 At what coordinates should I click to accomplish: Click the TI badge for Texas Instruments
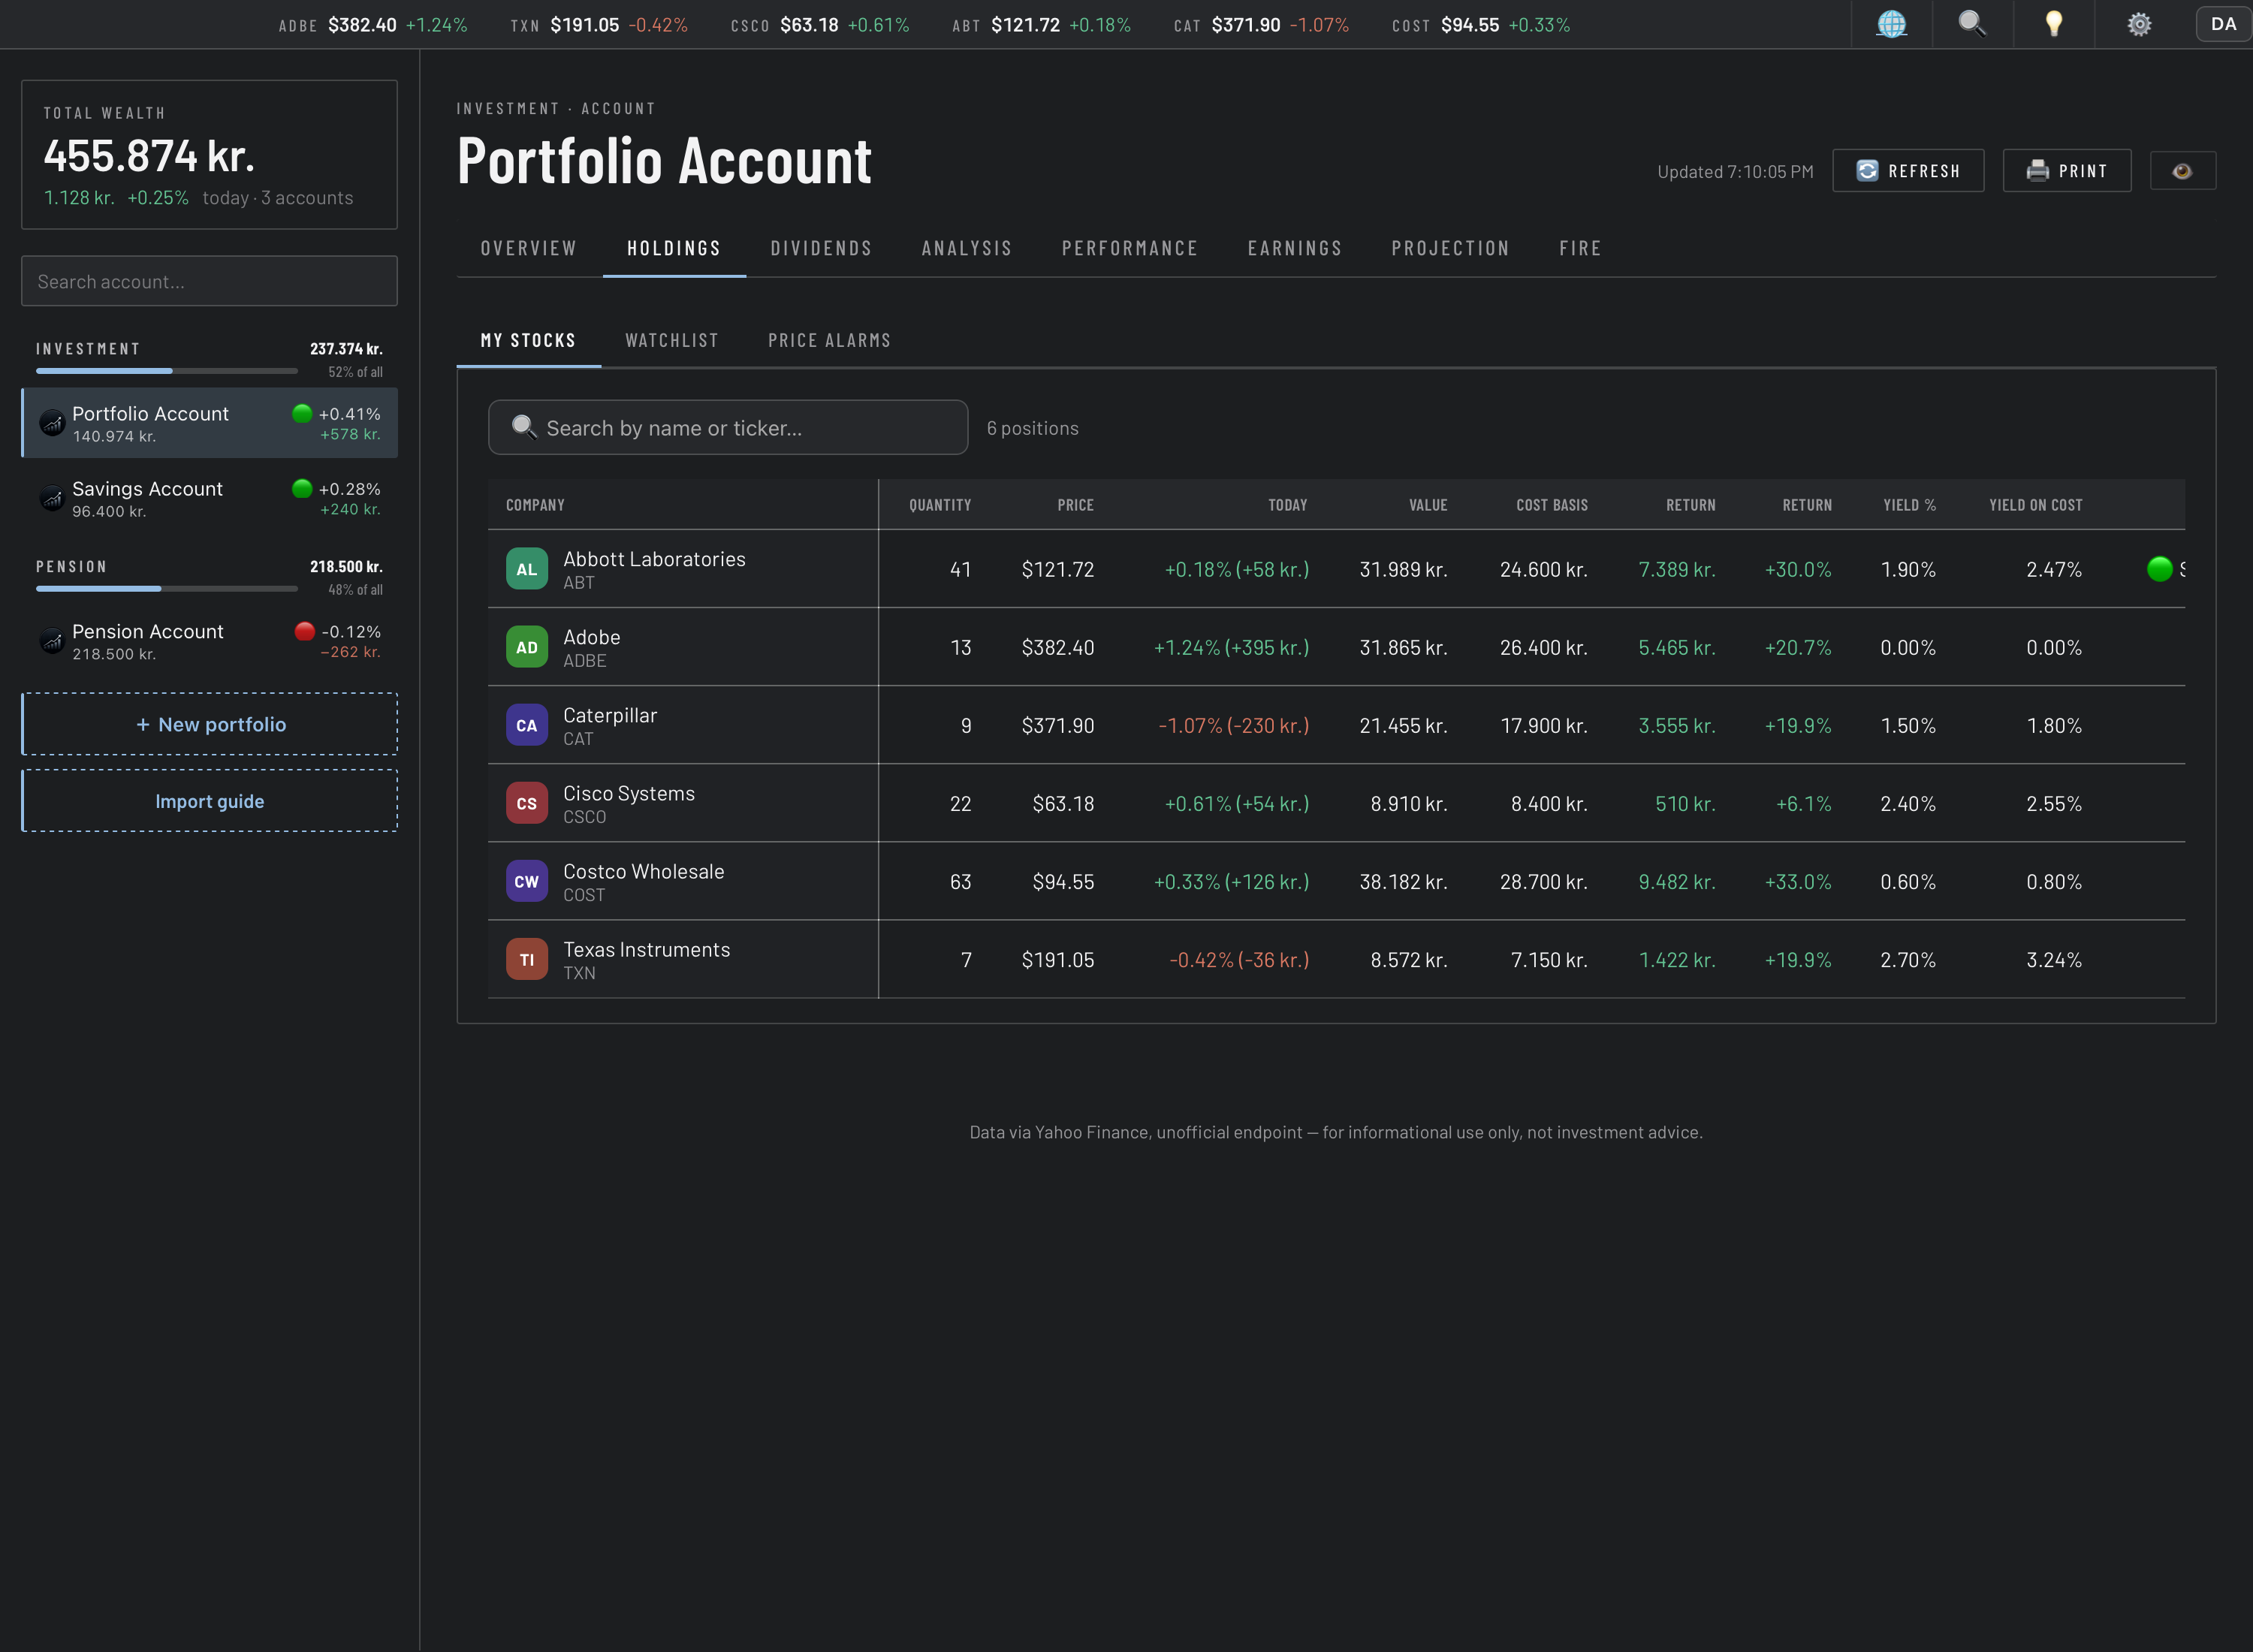click(x=526, y=959)
